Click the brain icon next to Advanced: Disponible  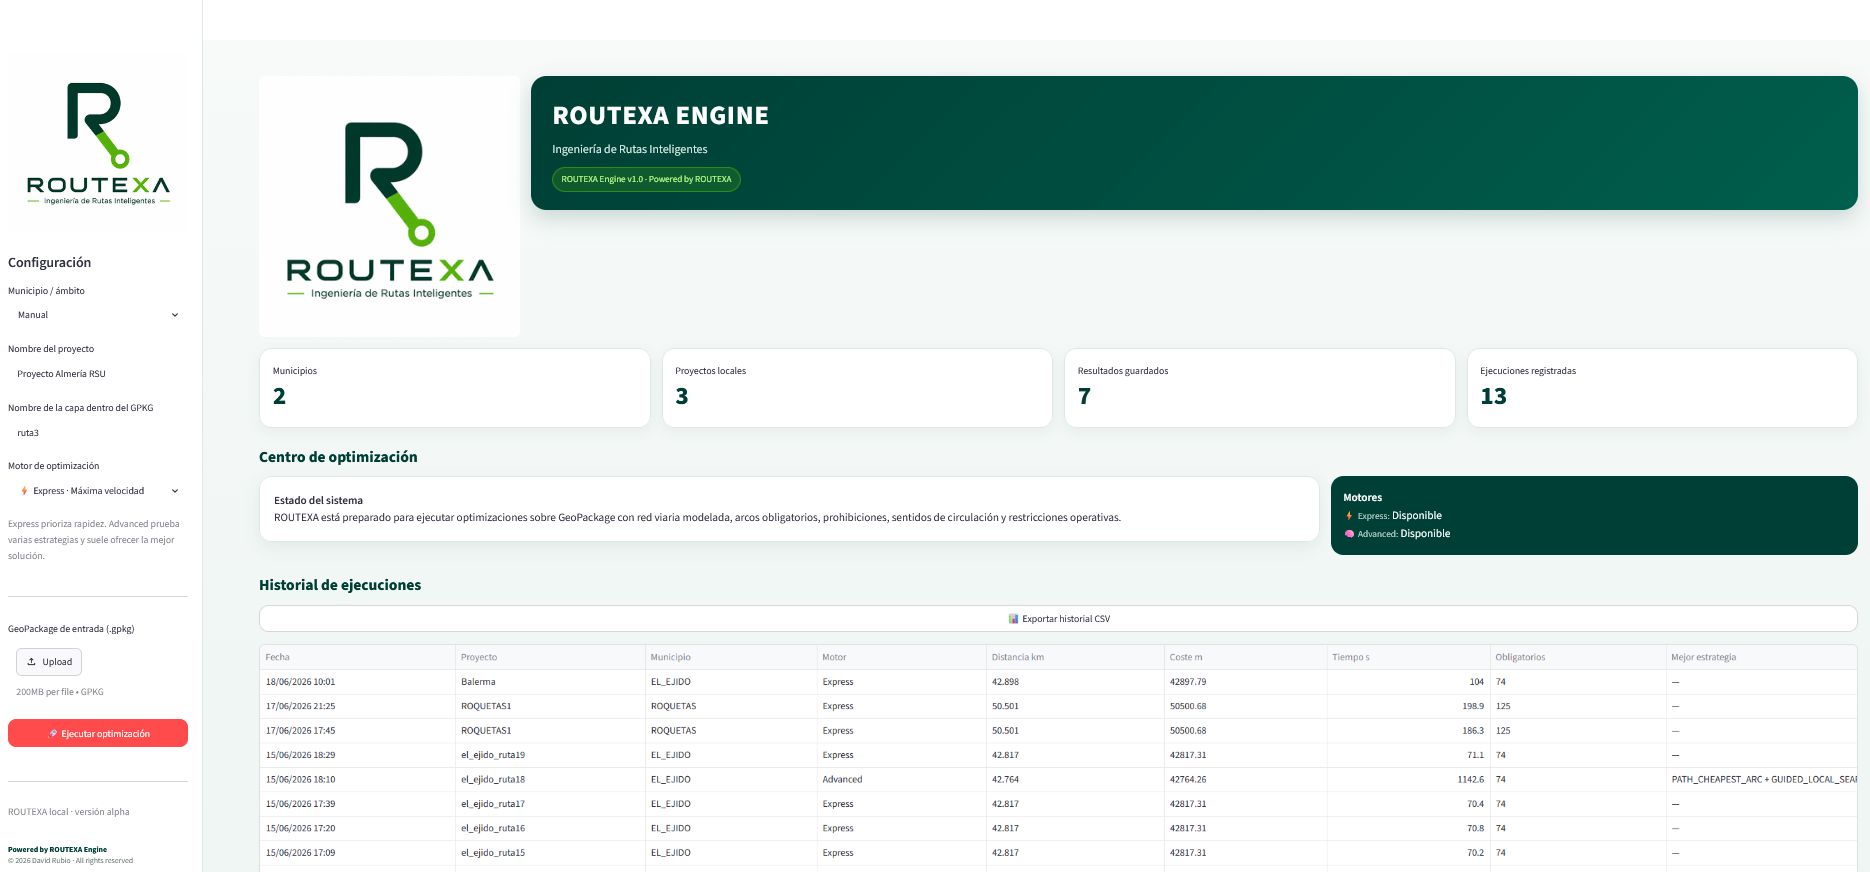coord(1349,534)
